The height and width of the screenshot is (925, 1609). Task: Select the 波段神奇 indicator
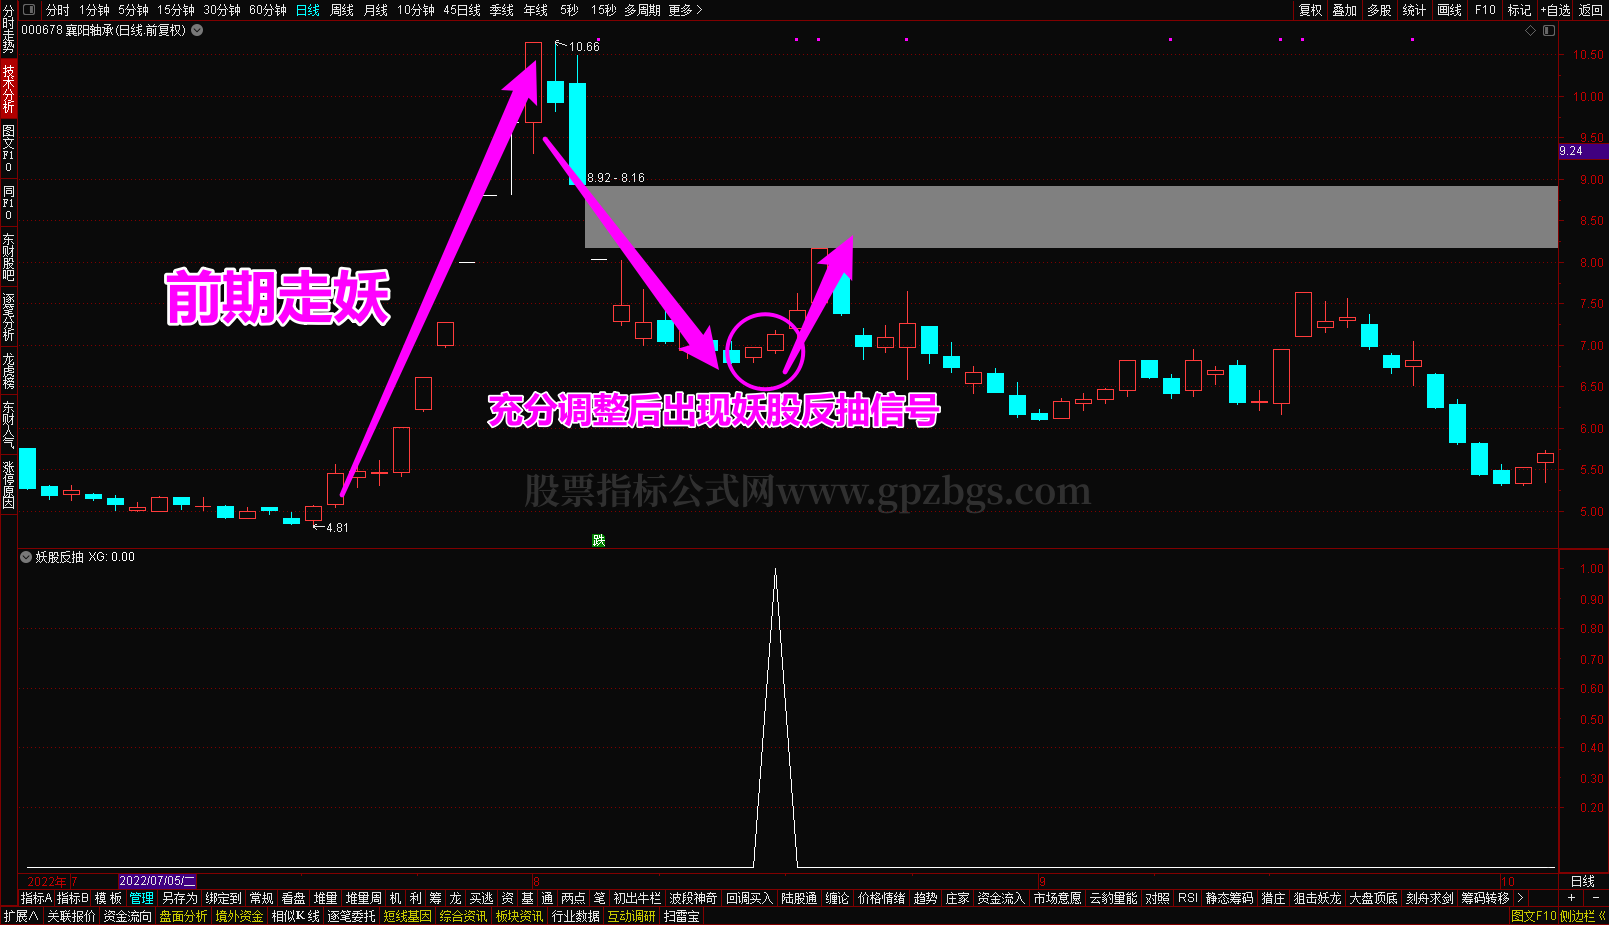point(693,898)
